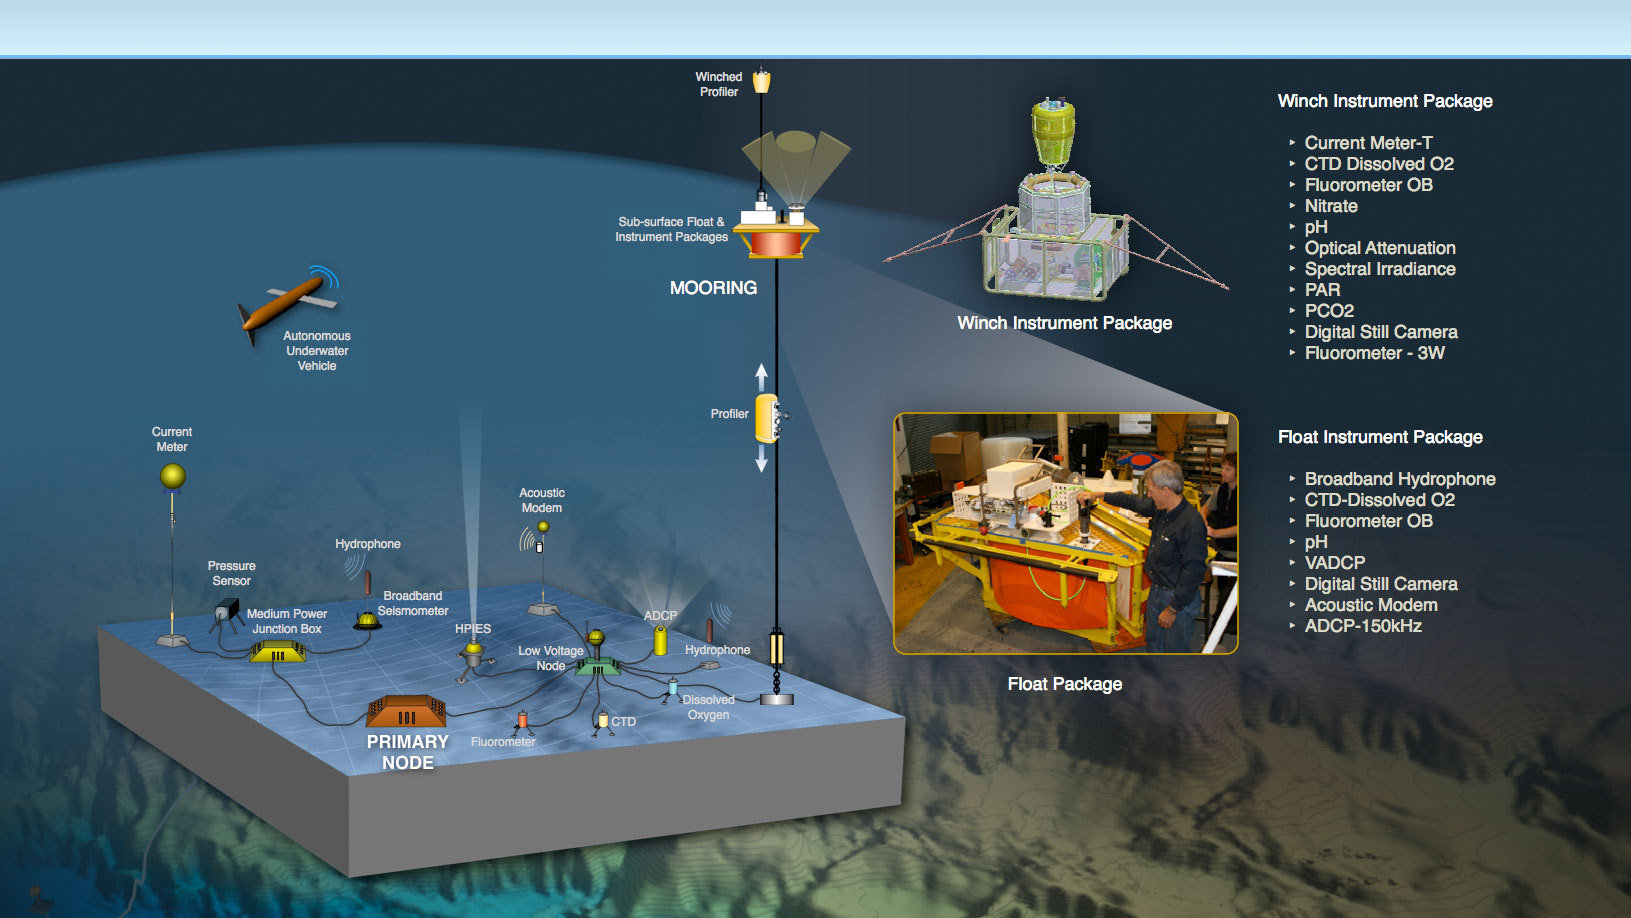Click the yellow ADCP cylinder
The width and height of the screenshot is (1631, 918).
pos(660,641)
